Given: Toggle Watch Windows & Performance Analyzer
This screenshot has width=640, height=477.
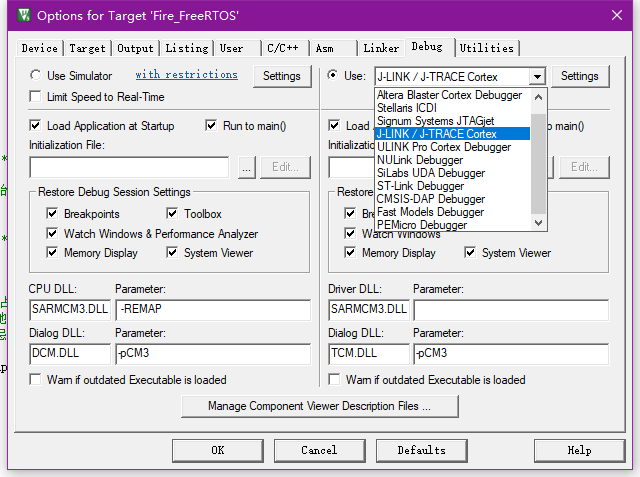Looking at the screenshot, I should [52, 233].
